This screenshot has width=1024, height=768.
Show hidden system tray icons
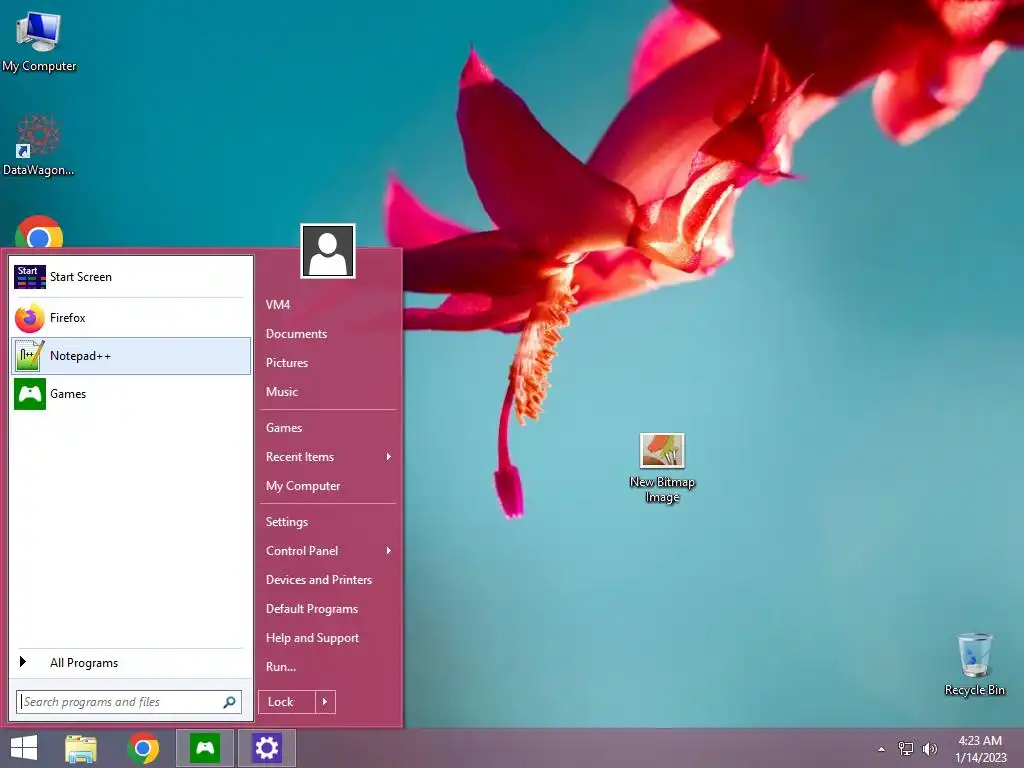click(882, 749)
